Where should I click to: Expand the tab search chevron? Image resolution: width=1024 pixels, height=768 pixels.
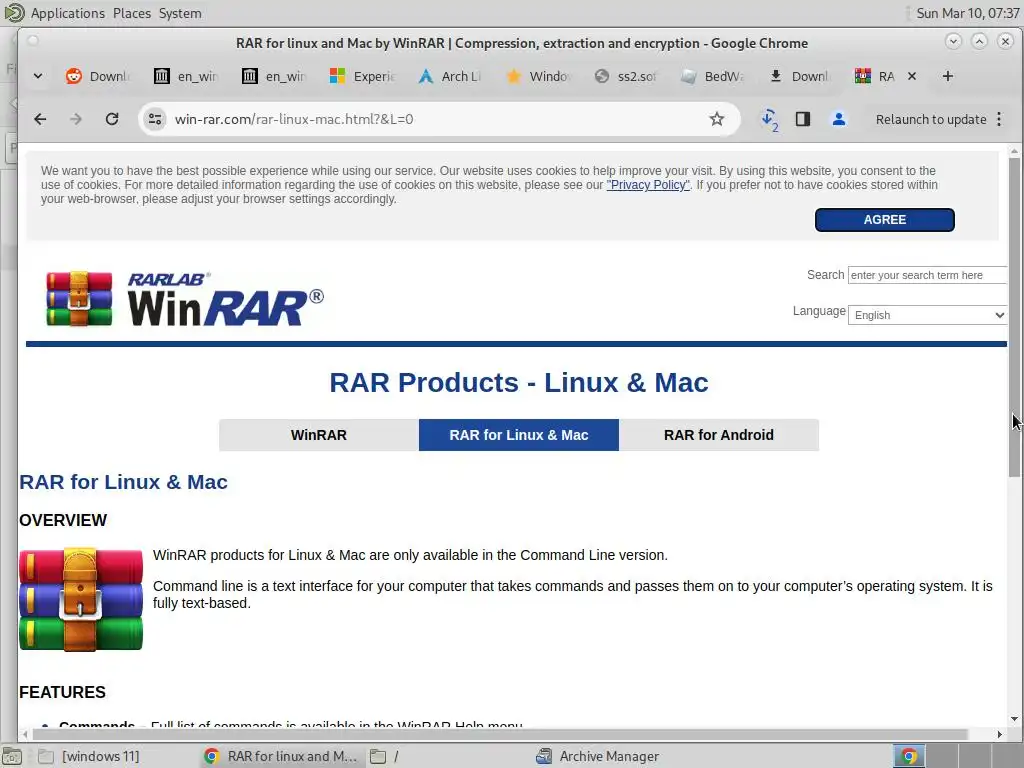(x=38, y=76)
